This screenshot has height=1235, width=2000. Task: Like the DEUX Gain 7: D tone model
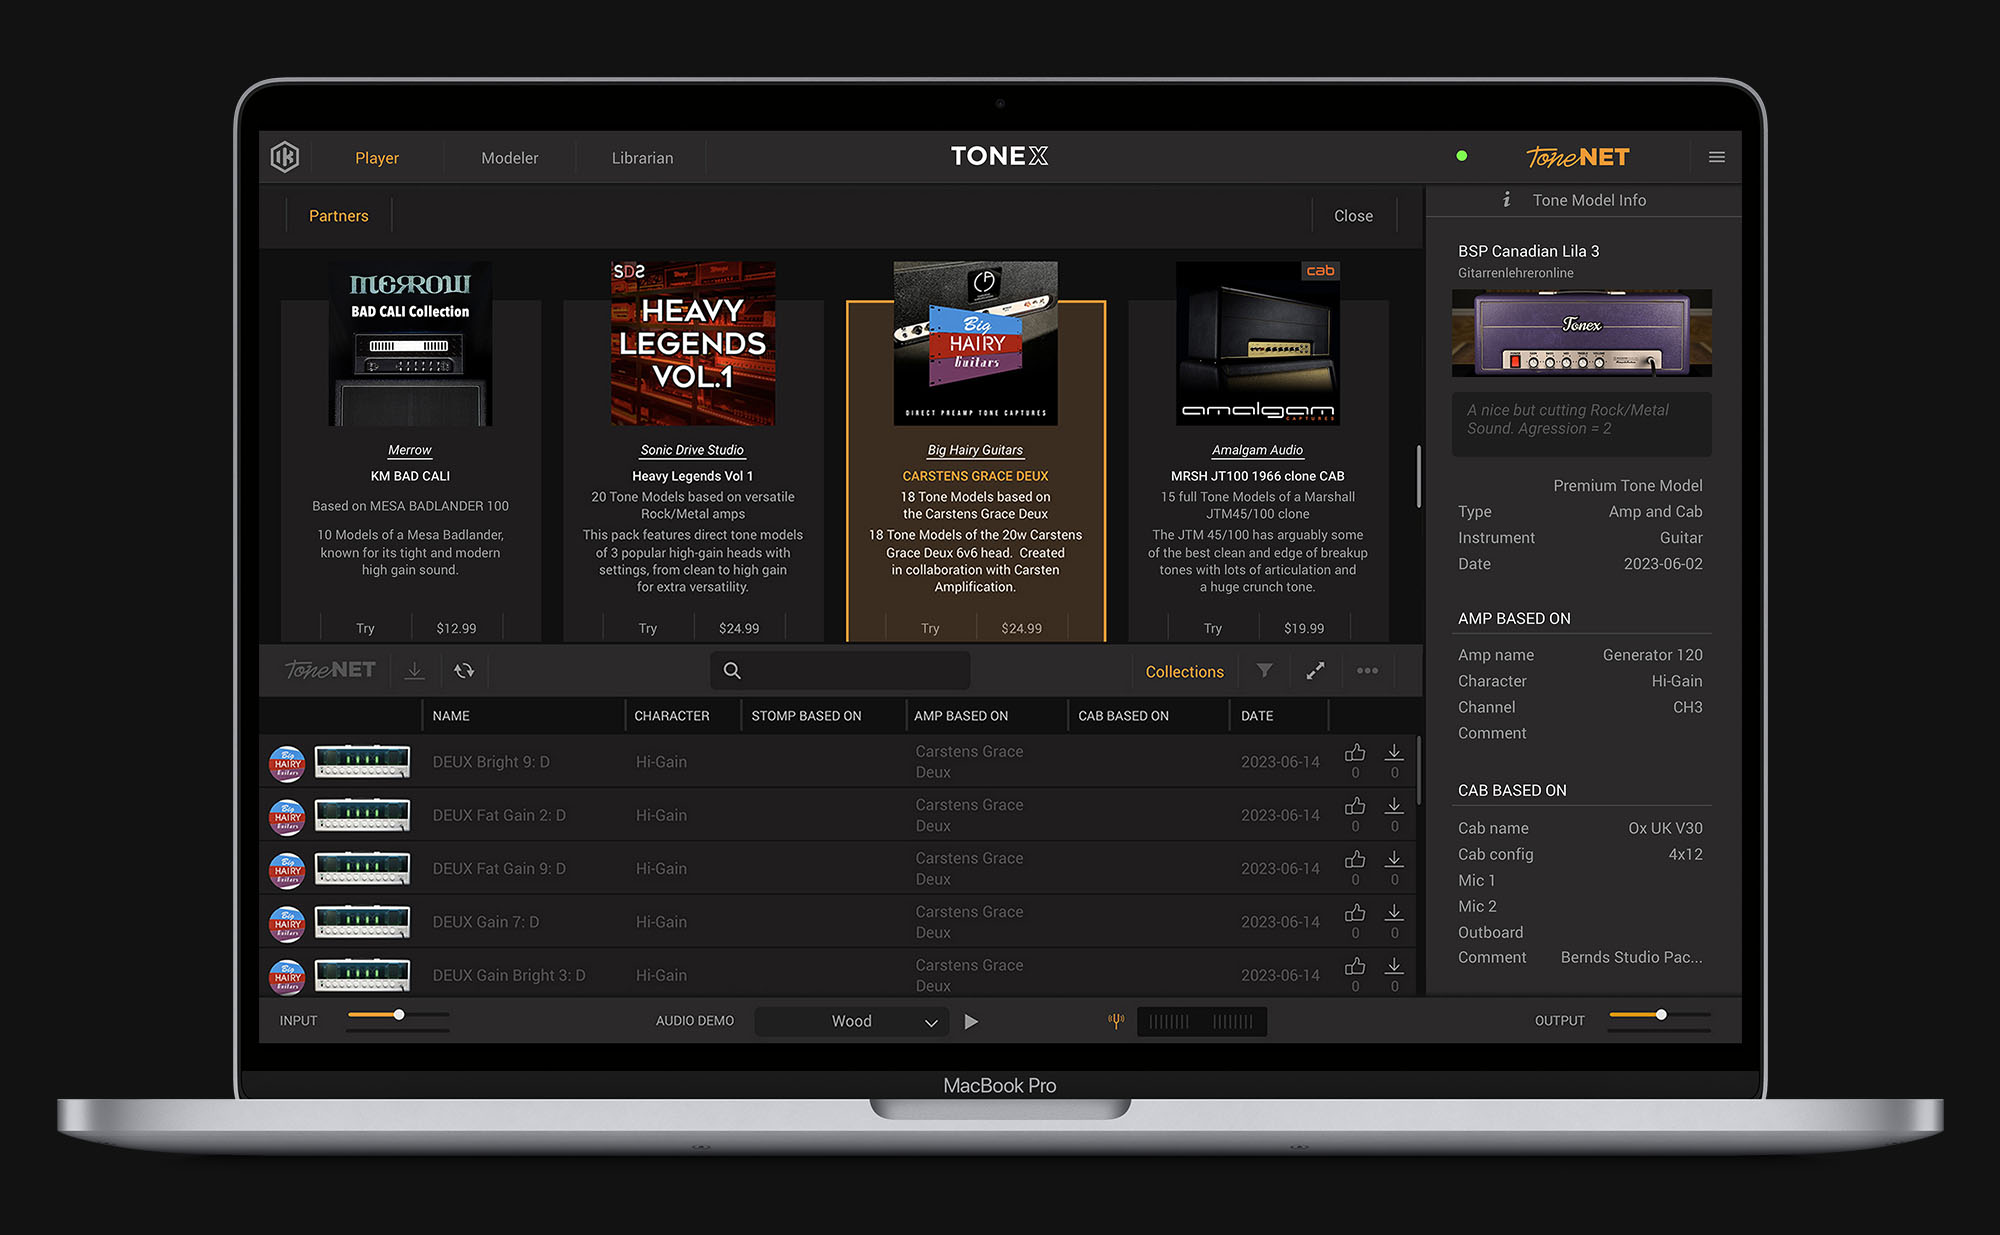coord(1355,915)
